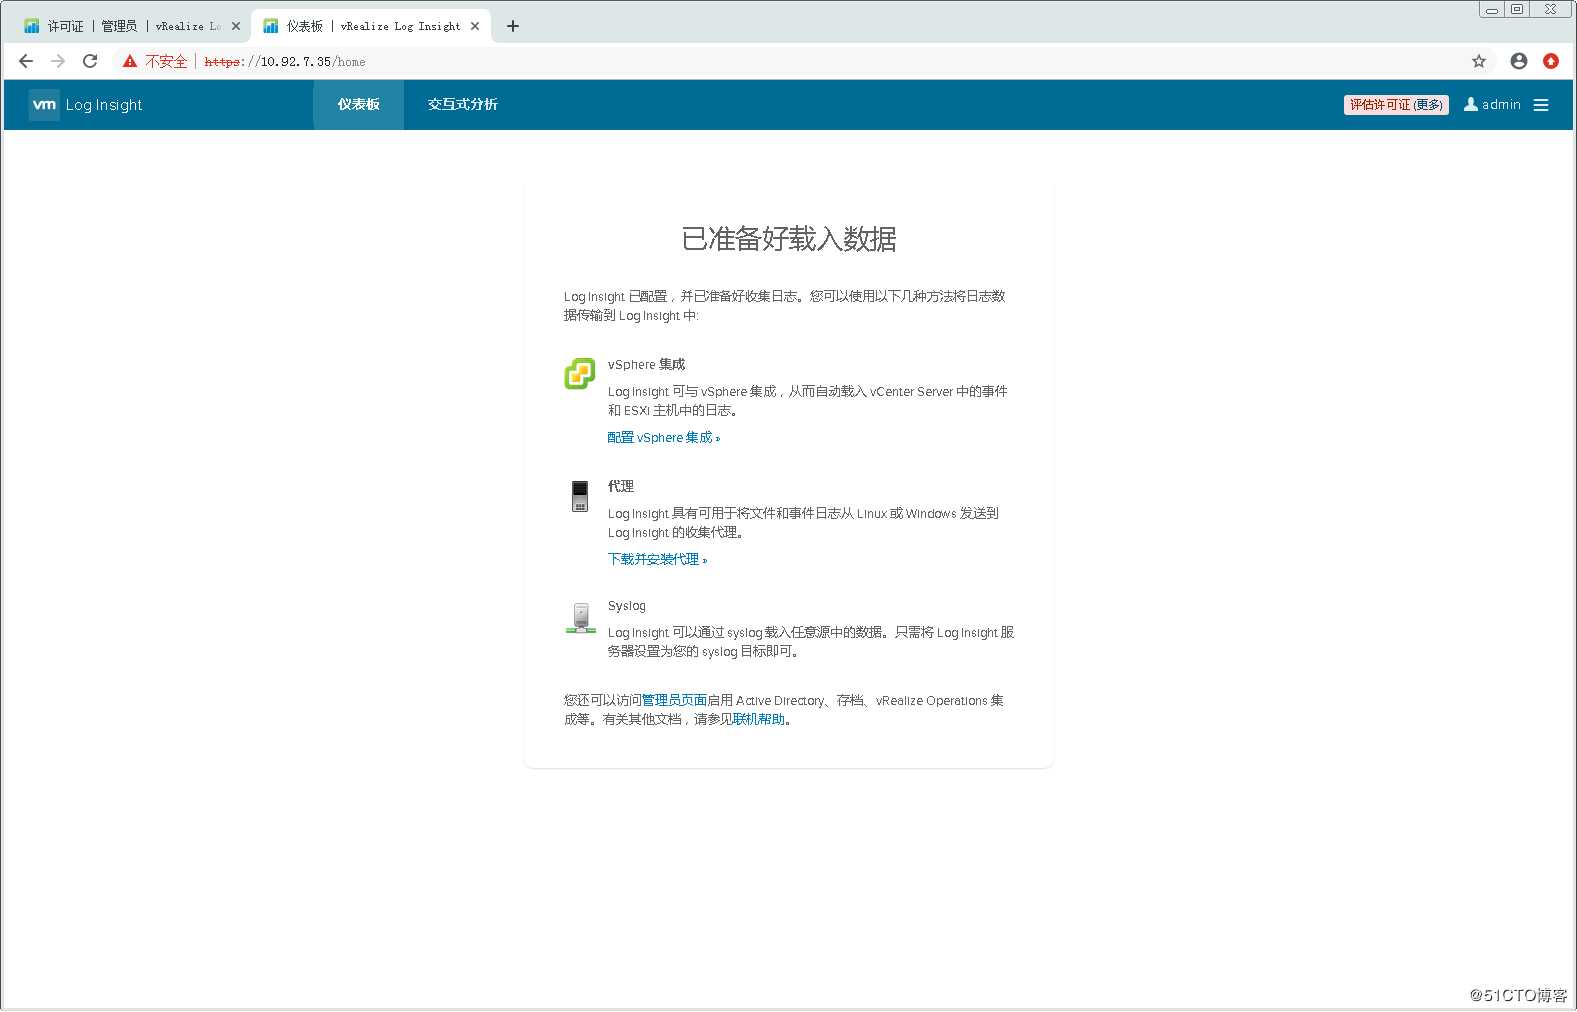Click the agent device icon

point(580,496)
